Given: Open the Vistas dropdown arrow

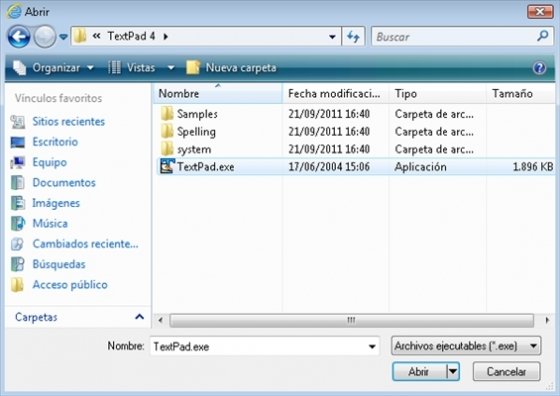Looking at the screenshot, I should [171, 67].
